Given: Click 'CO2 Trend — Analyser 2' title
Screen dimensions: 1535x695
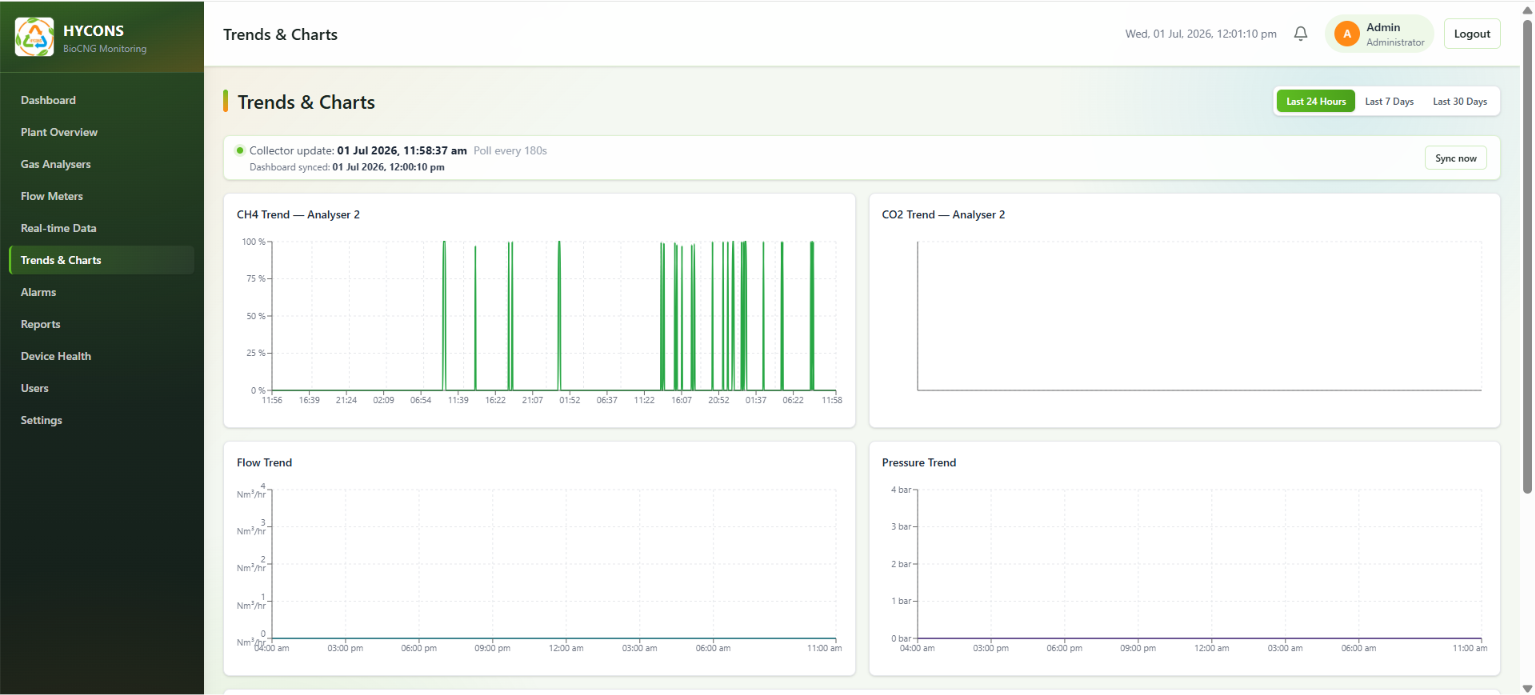Looking at the screenshot, I should 943,215.
